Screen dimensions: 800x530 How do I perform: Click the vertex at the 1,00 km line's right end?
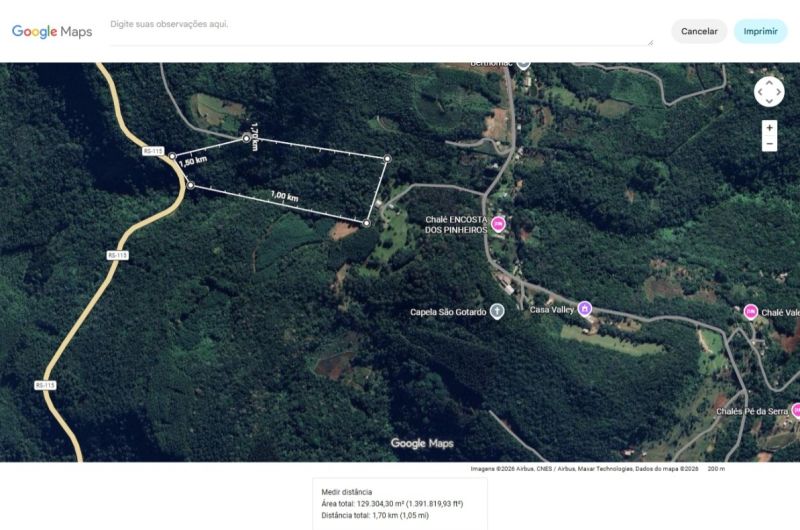click(x=366, y=223)
